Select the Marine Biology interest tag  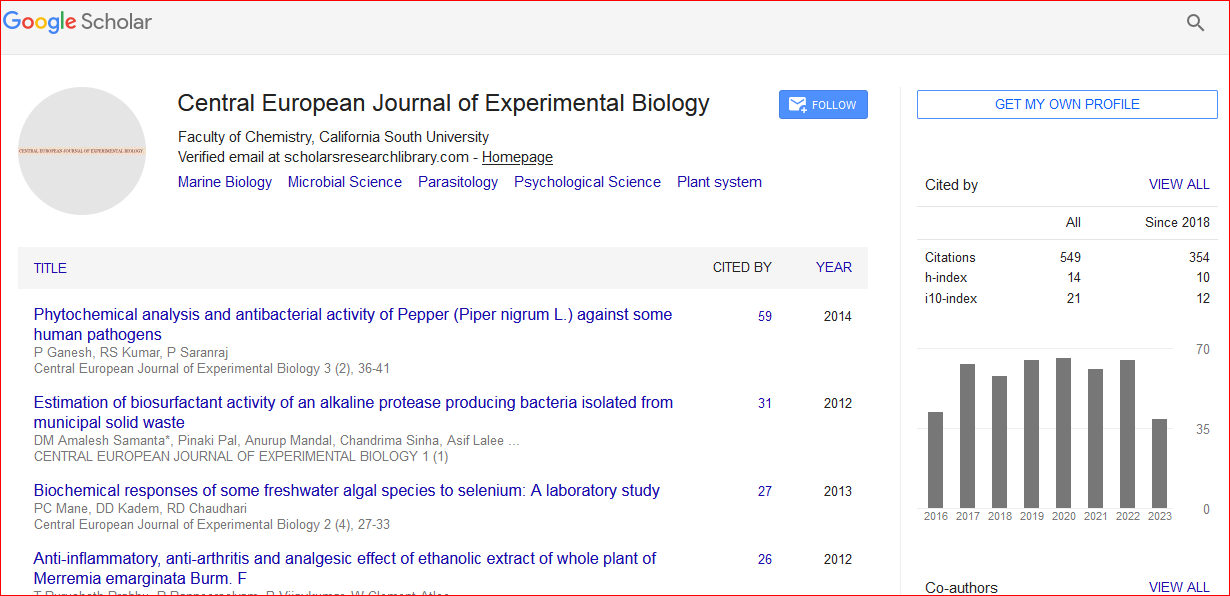click(225, 182)
